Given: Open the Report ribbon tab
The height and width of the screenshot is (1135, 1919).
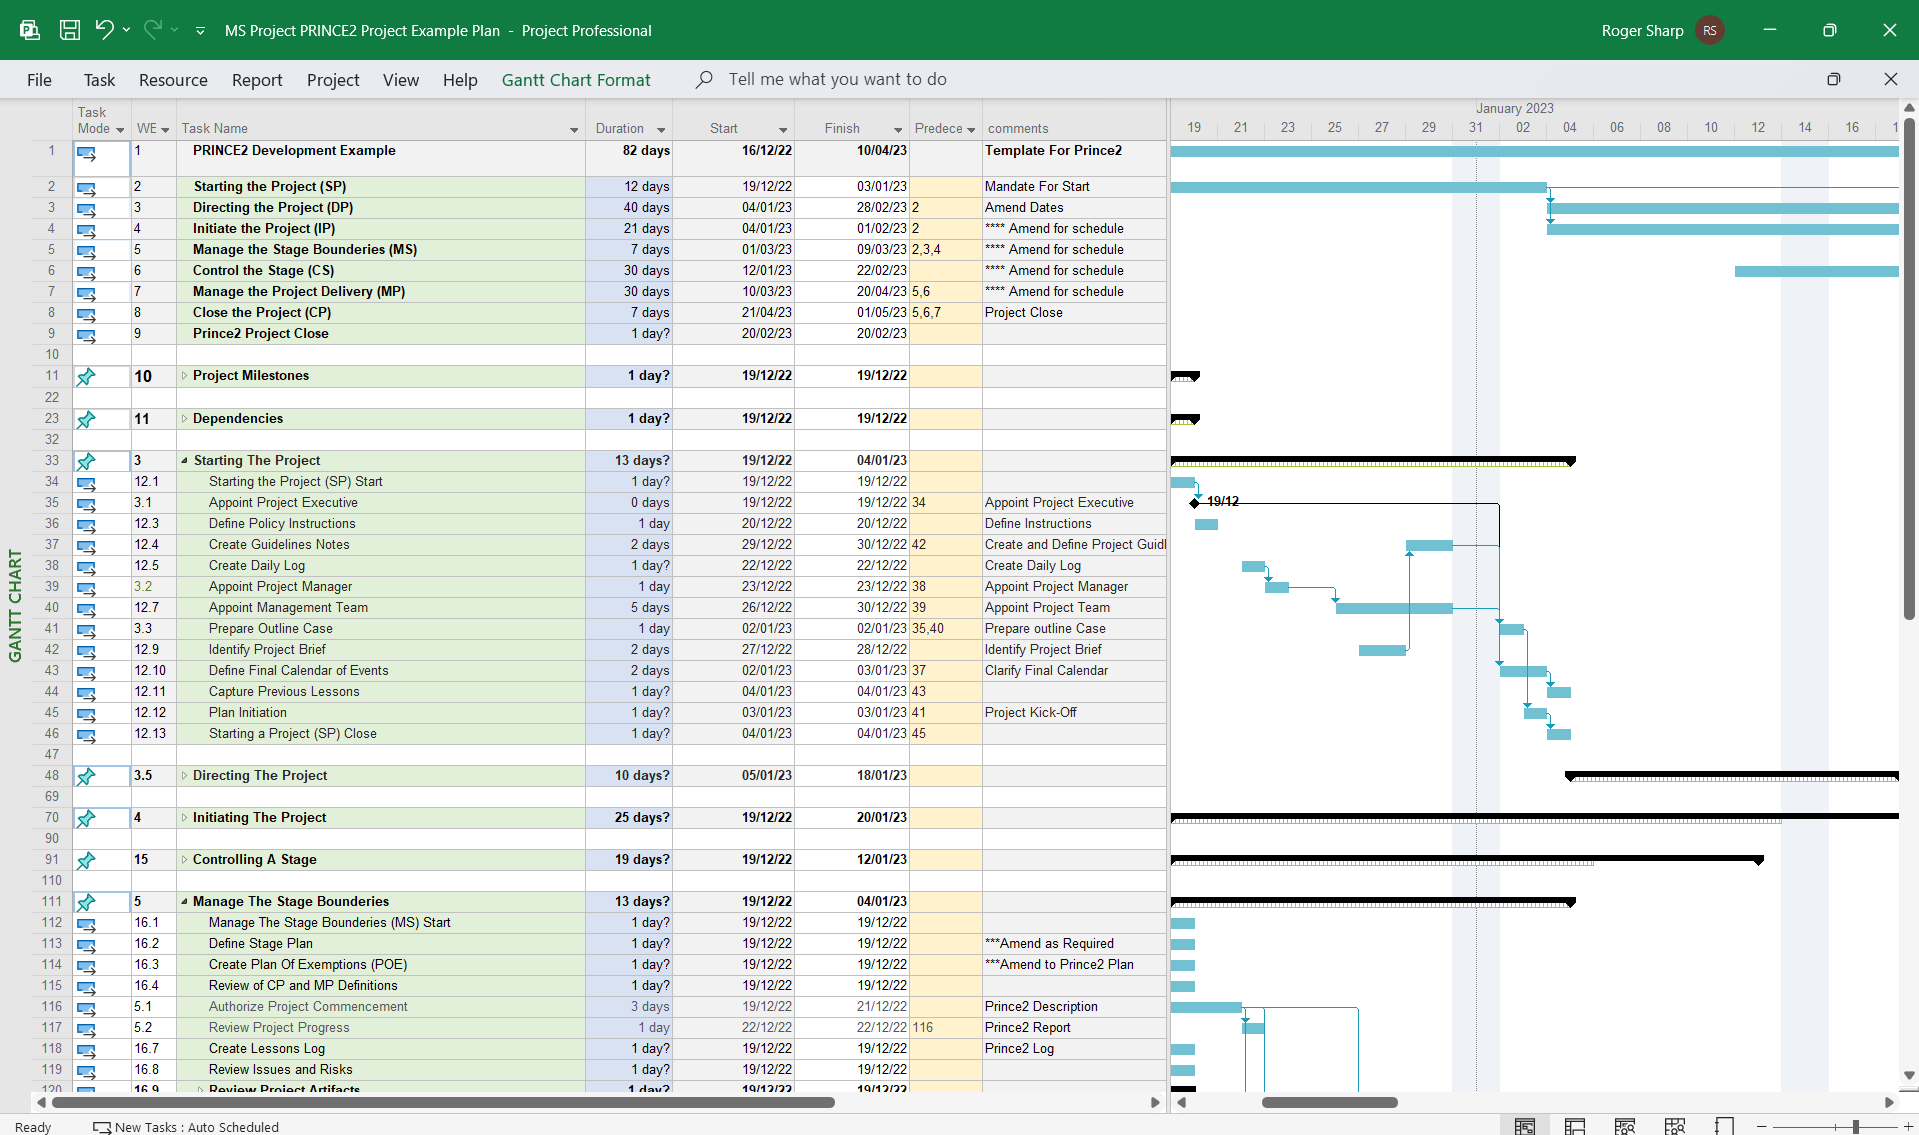Looking at the screenshot, I should point(257,80).
